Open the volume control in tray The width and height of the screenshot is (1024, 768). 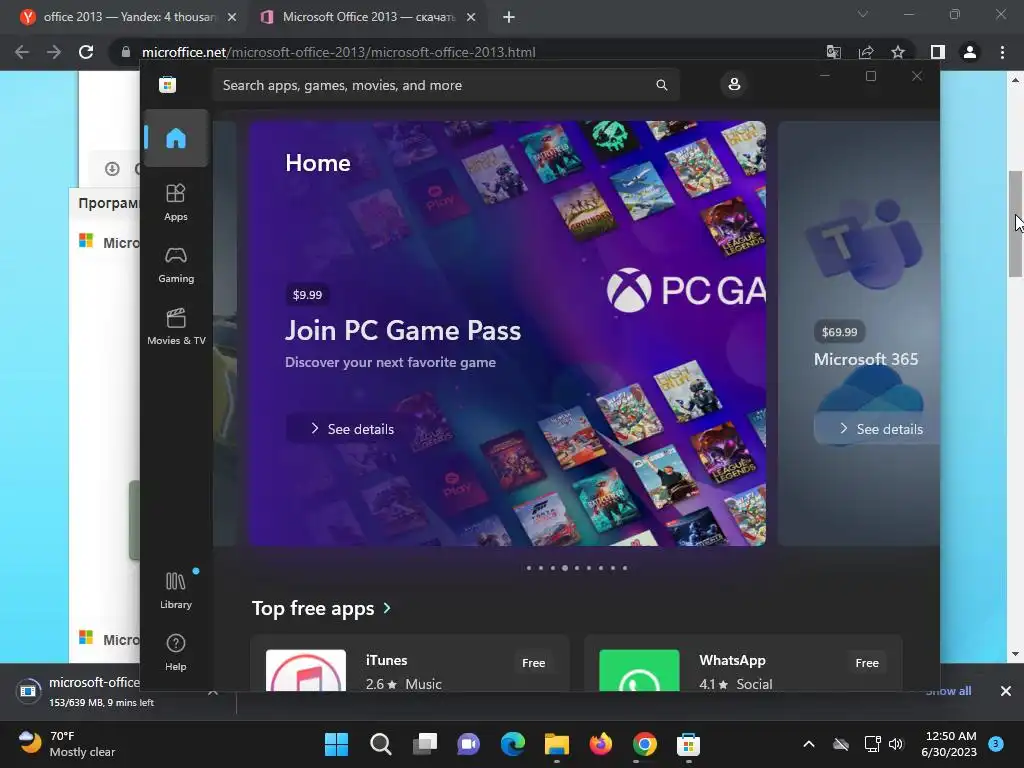pyautogui.click(x=896, y=744)
